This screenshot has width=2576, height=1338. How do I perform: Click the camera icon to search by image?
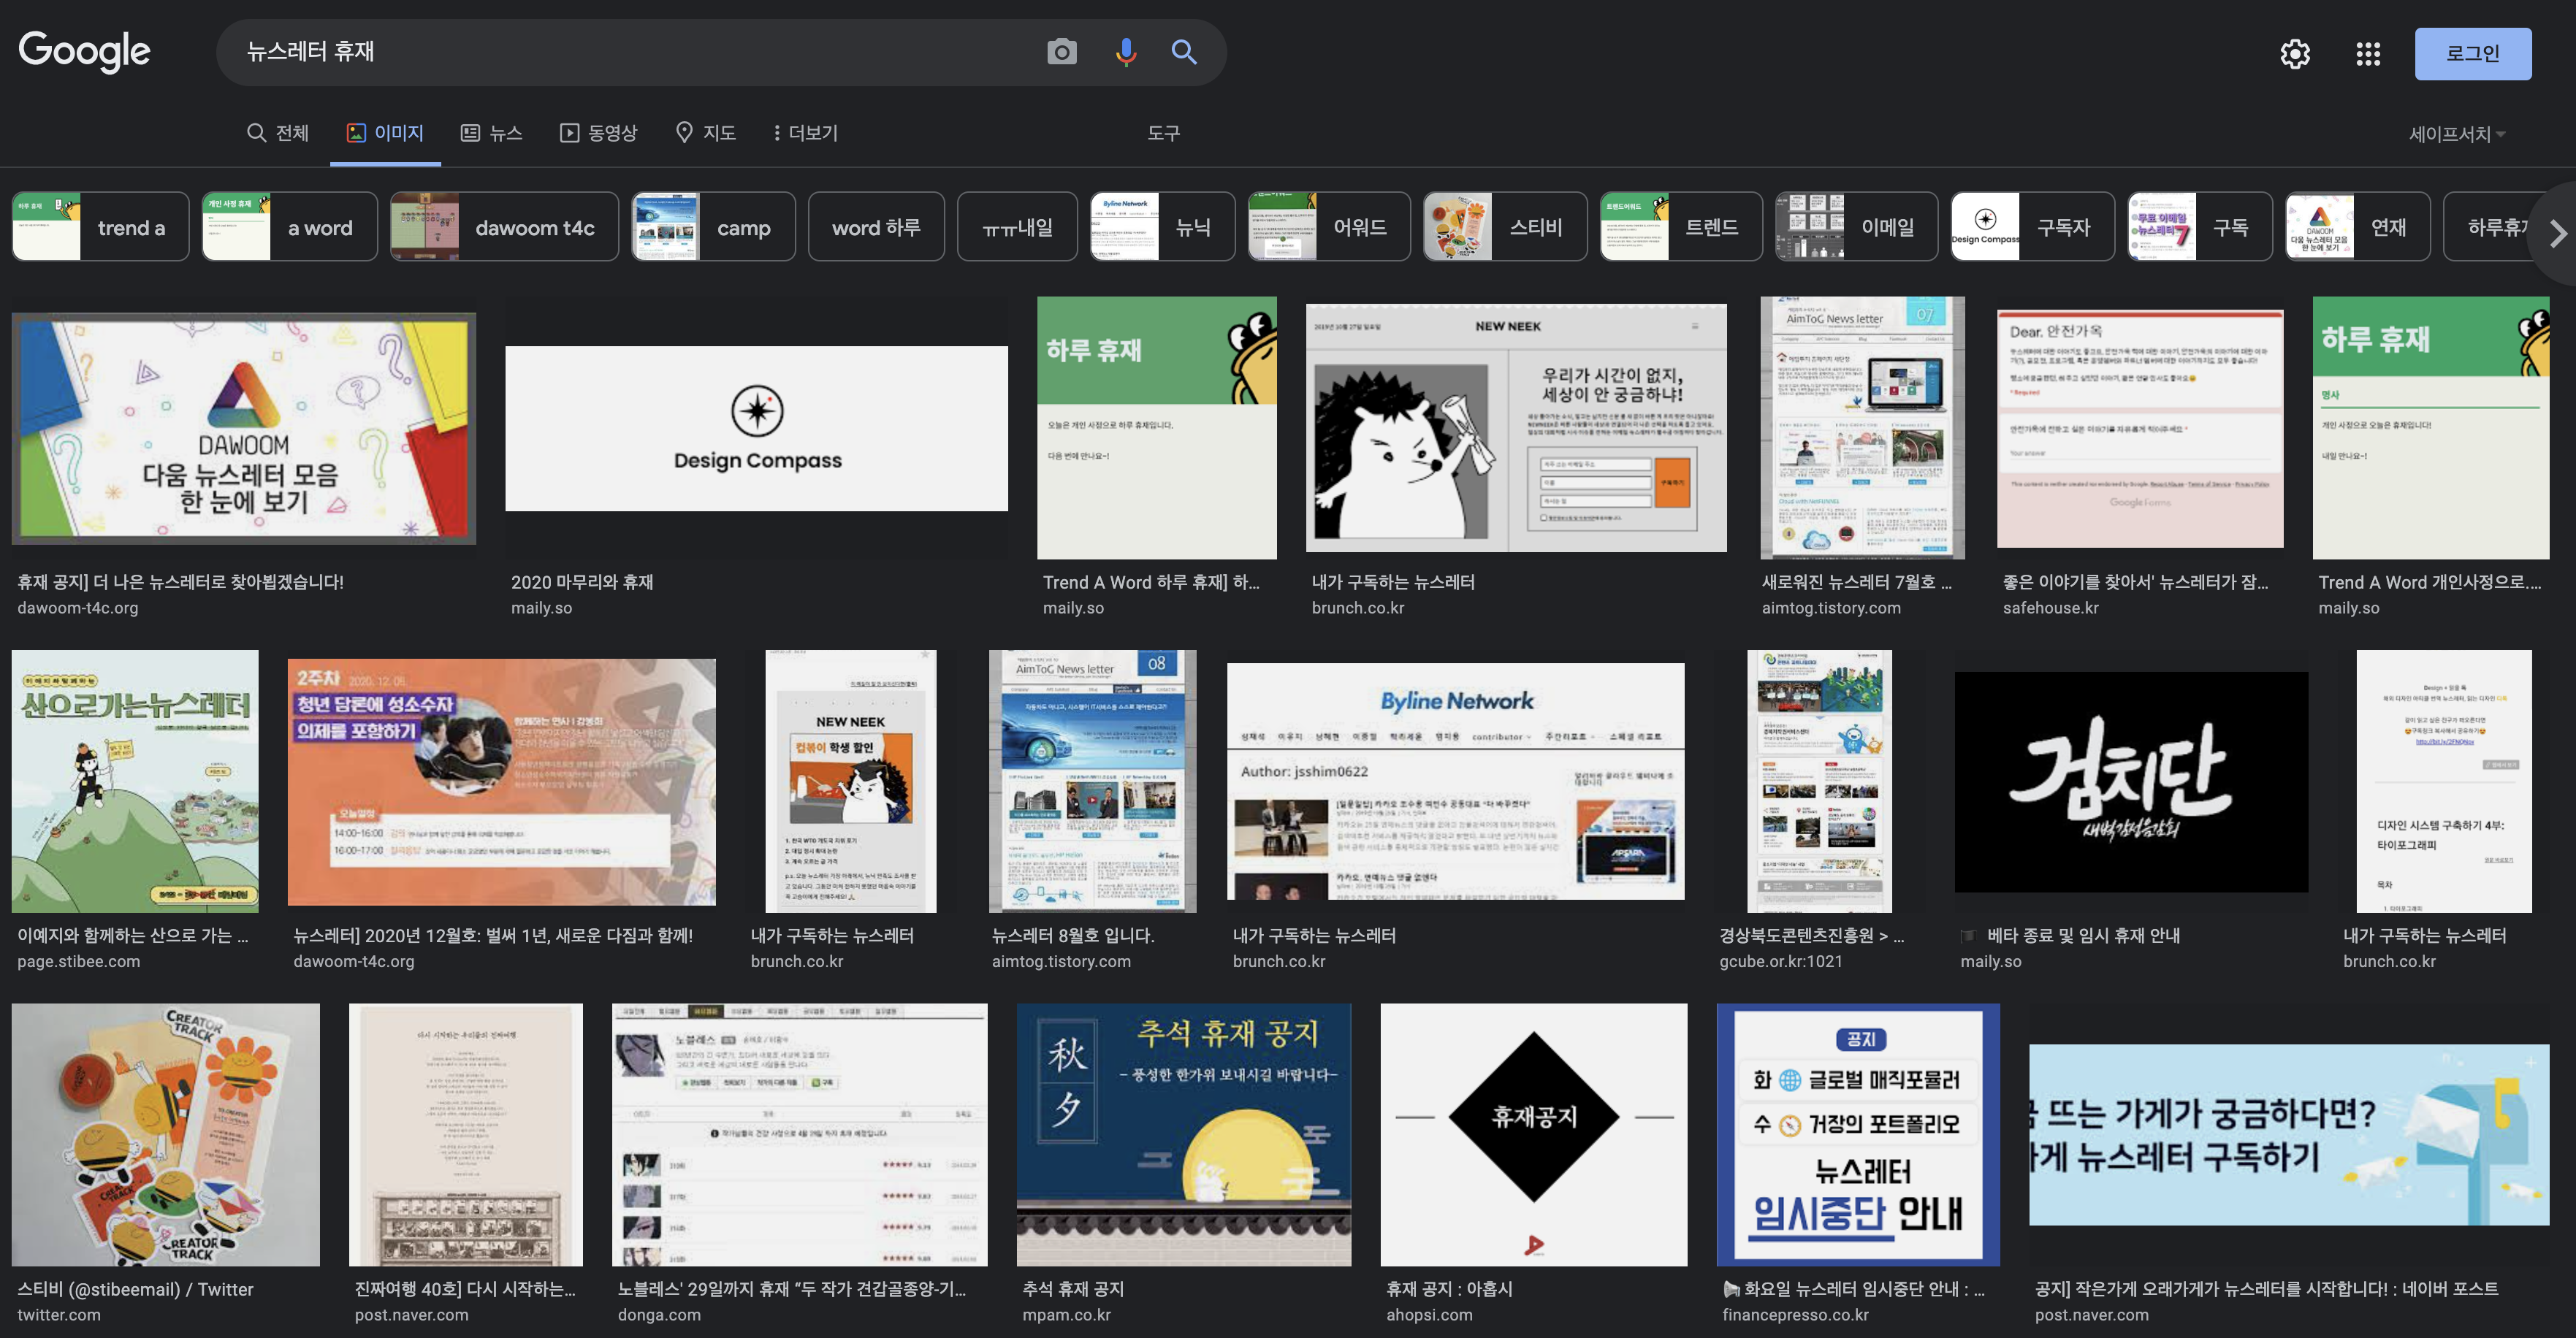[x=1061, y=51]
